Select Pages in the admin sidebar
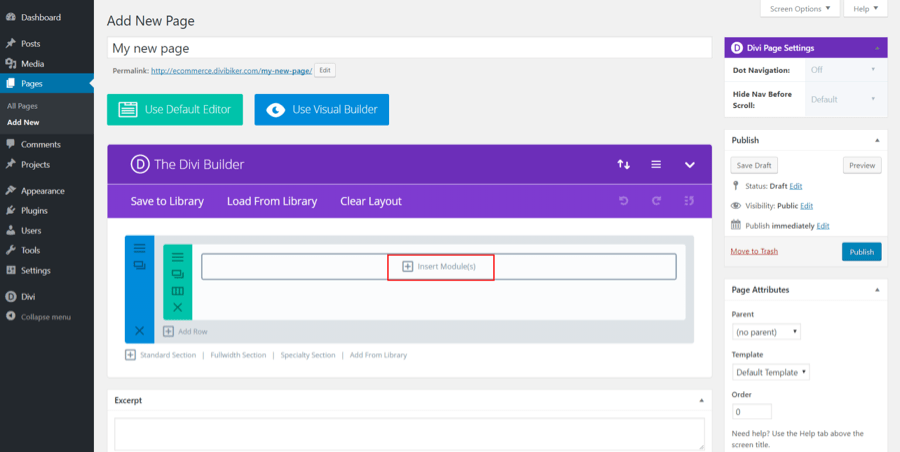The image size is (900, 452). click(46, 84)
